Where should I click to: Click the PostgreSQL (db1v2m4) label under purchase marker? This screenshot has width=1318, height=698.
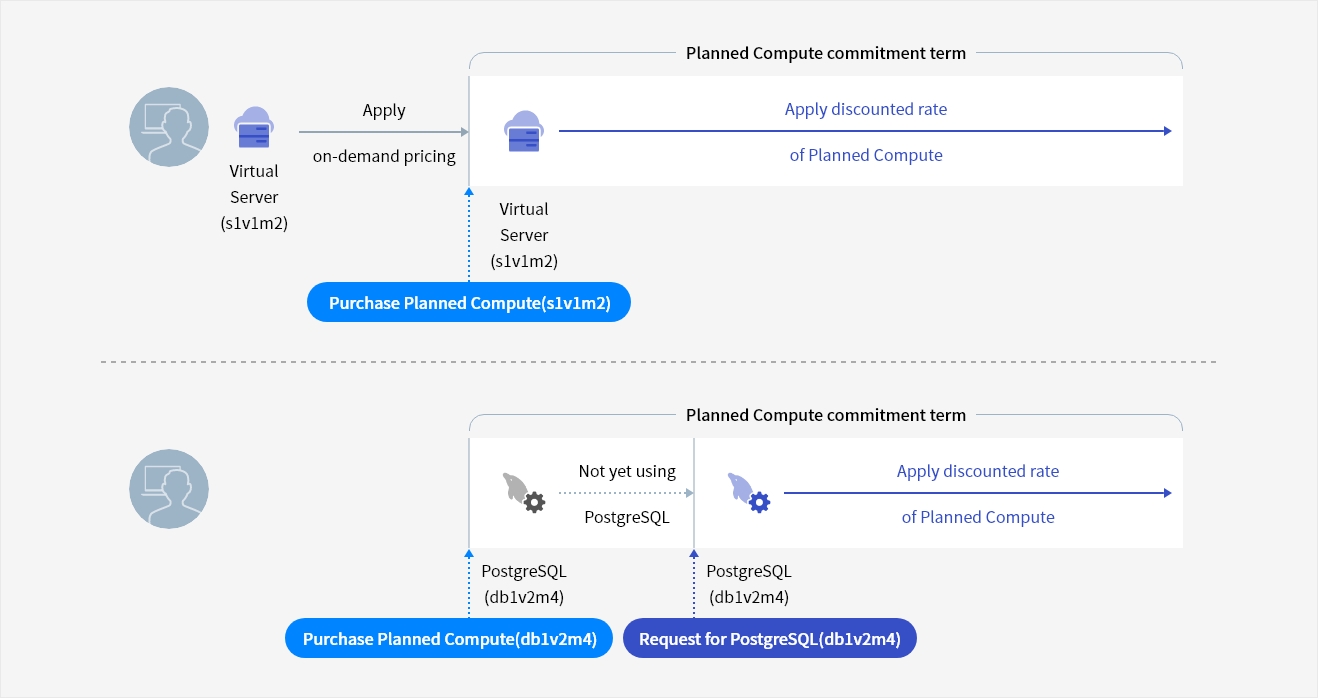coord(524,584)
